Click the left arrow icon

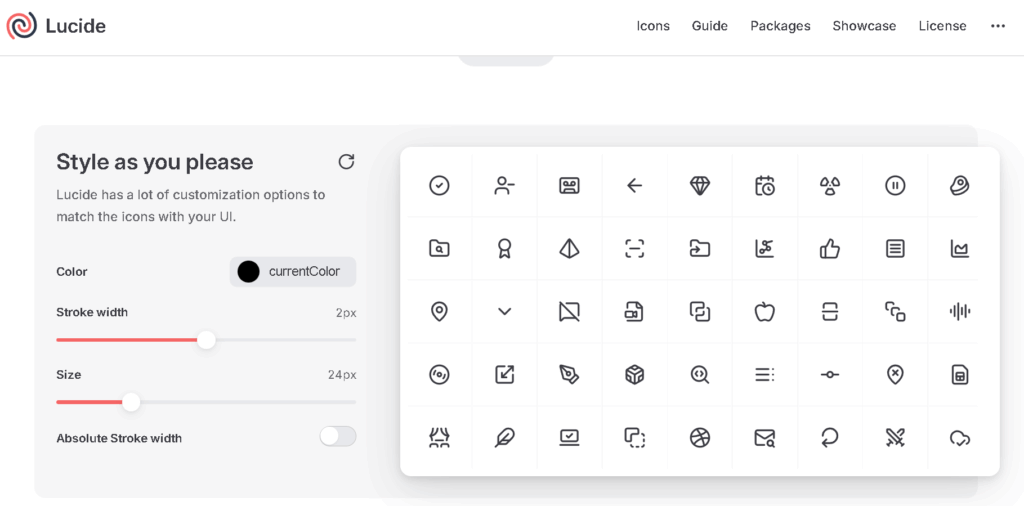[634, 185]
